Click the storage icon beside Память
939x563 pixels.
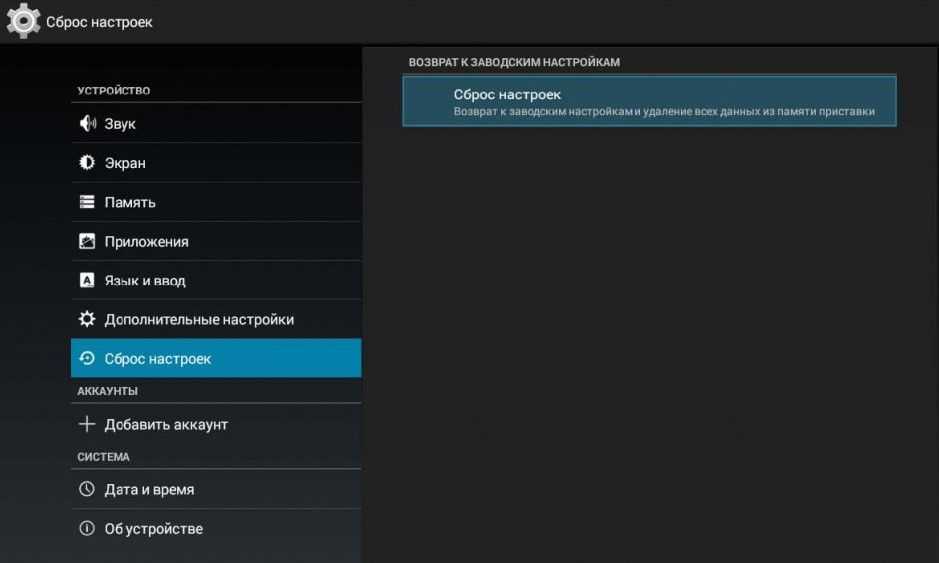point(87,202)
